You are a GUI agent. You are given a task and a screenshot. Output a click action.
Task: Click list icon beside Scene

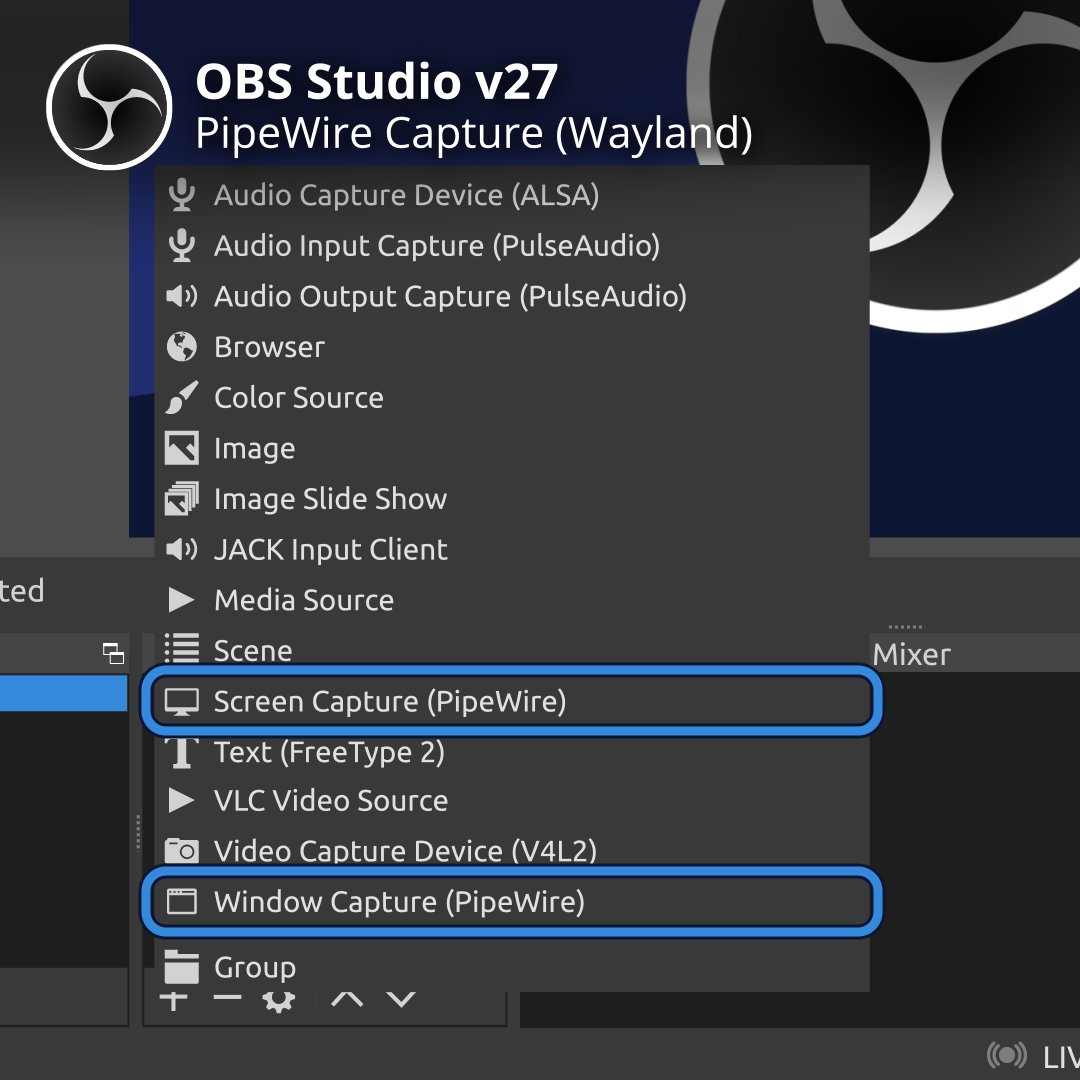pos(182,648)
